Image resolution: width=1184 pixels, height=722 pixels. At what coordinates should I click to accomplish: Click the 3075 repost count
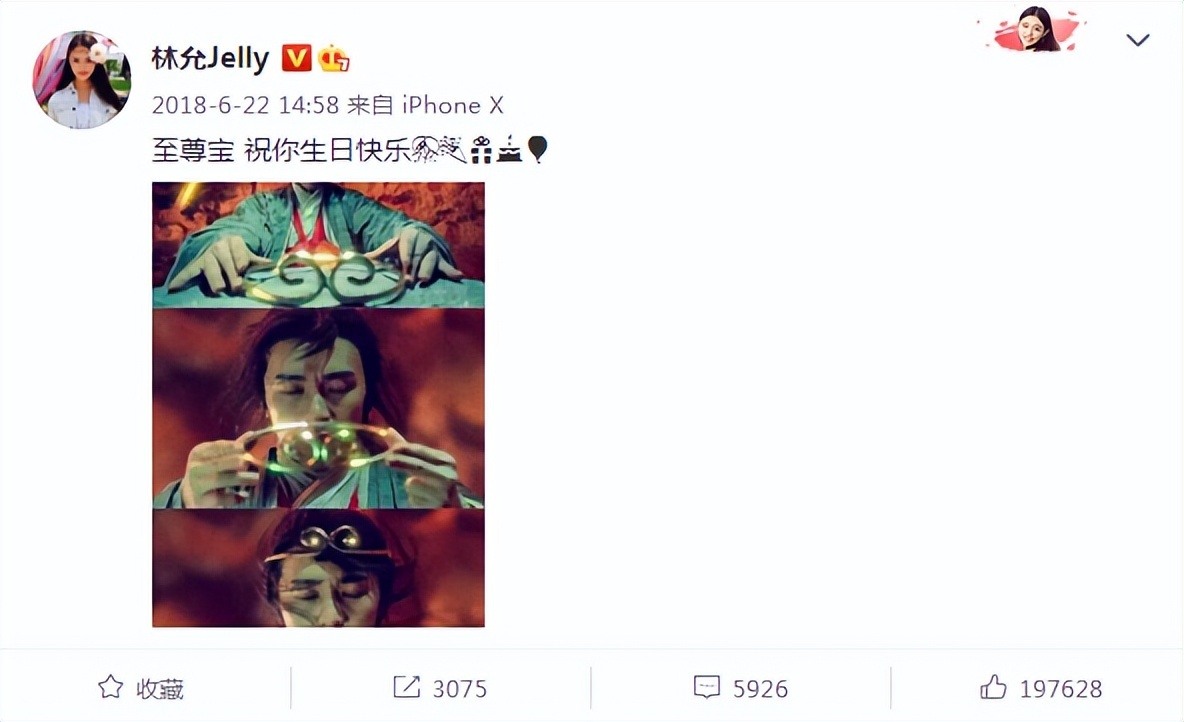point(460,689)
